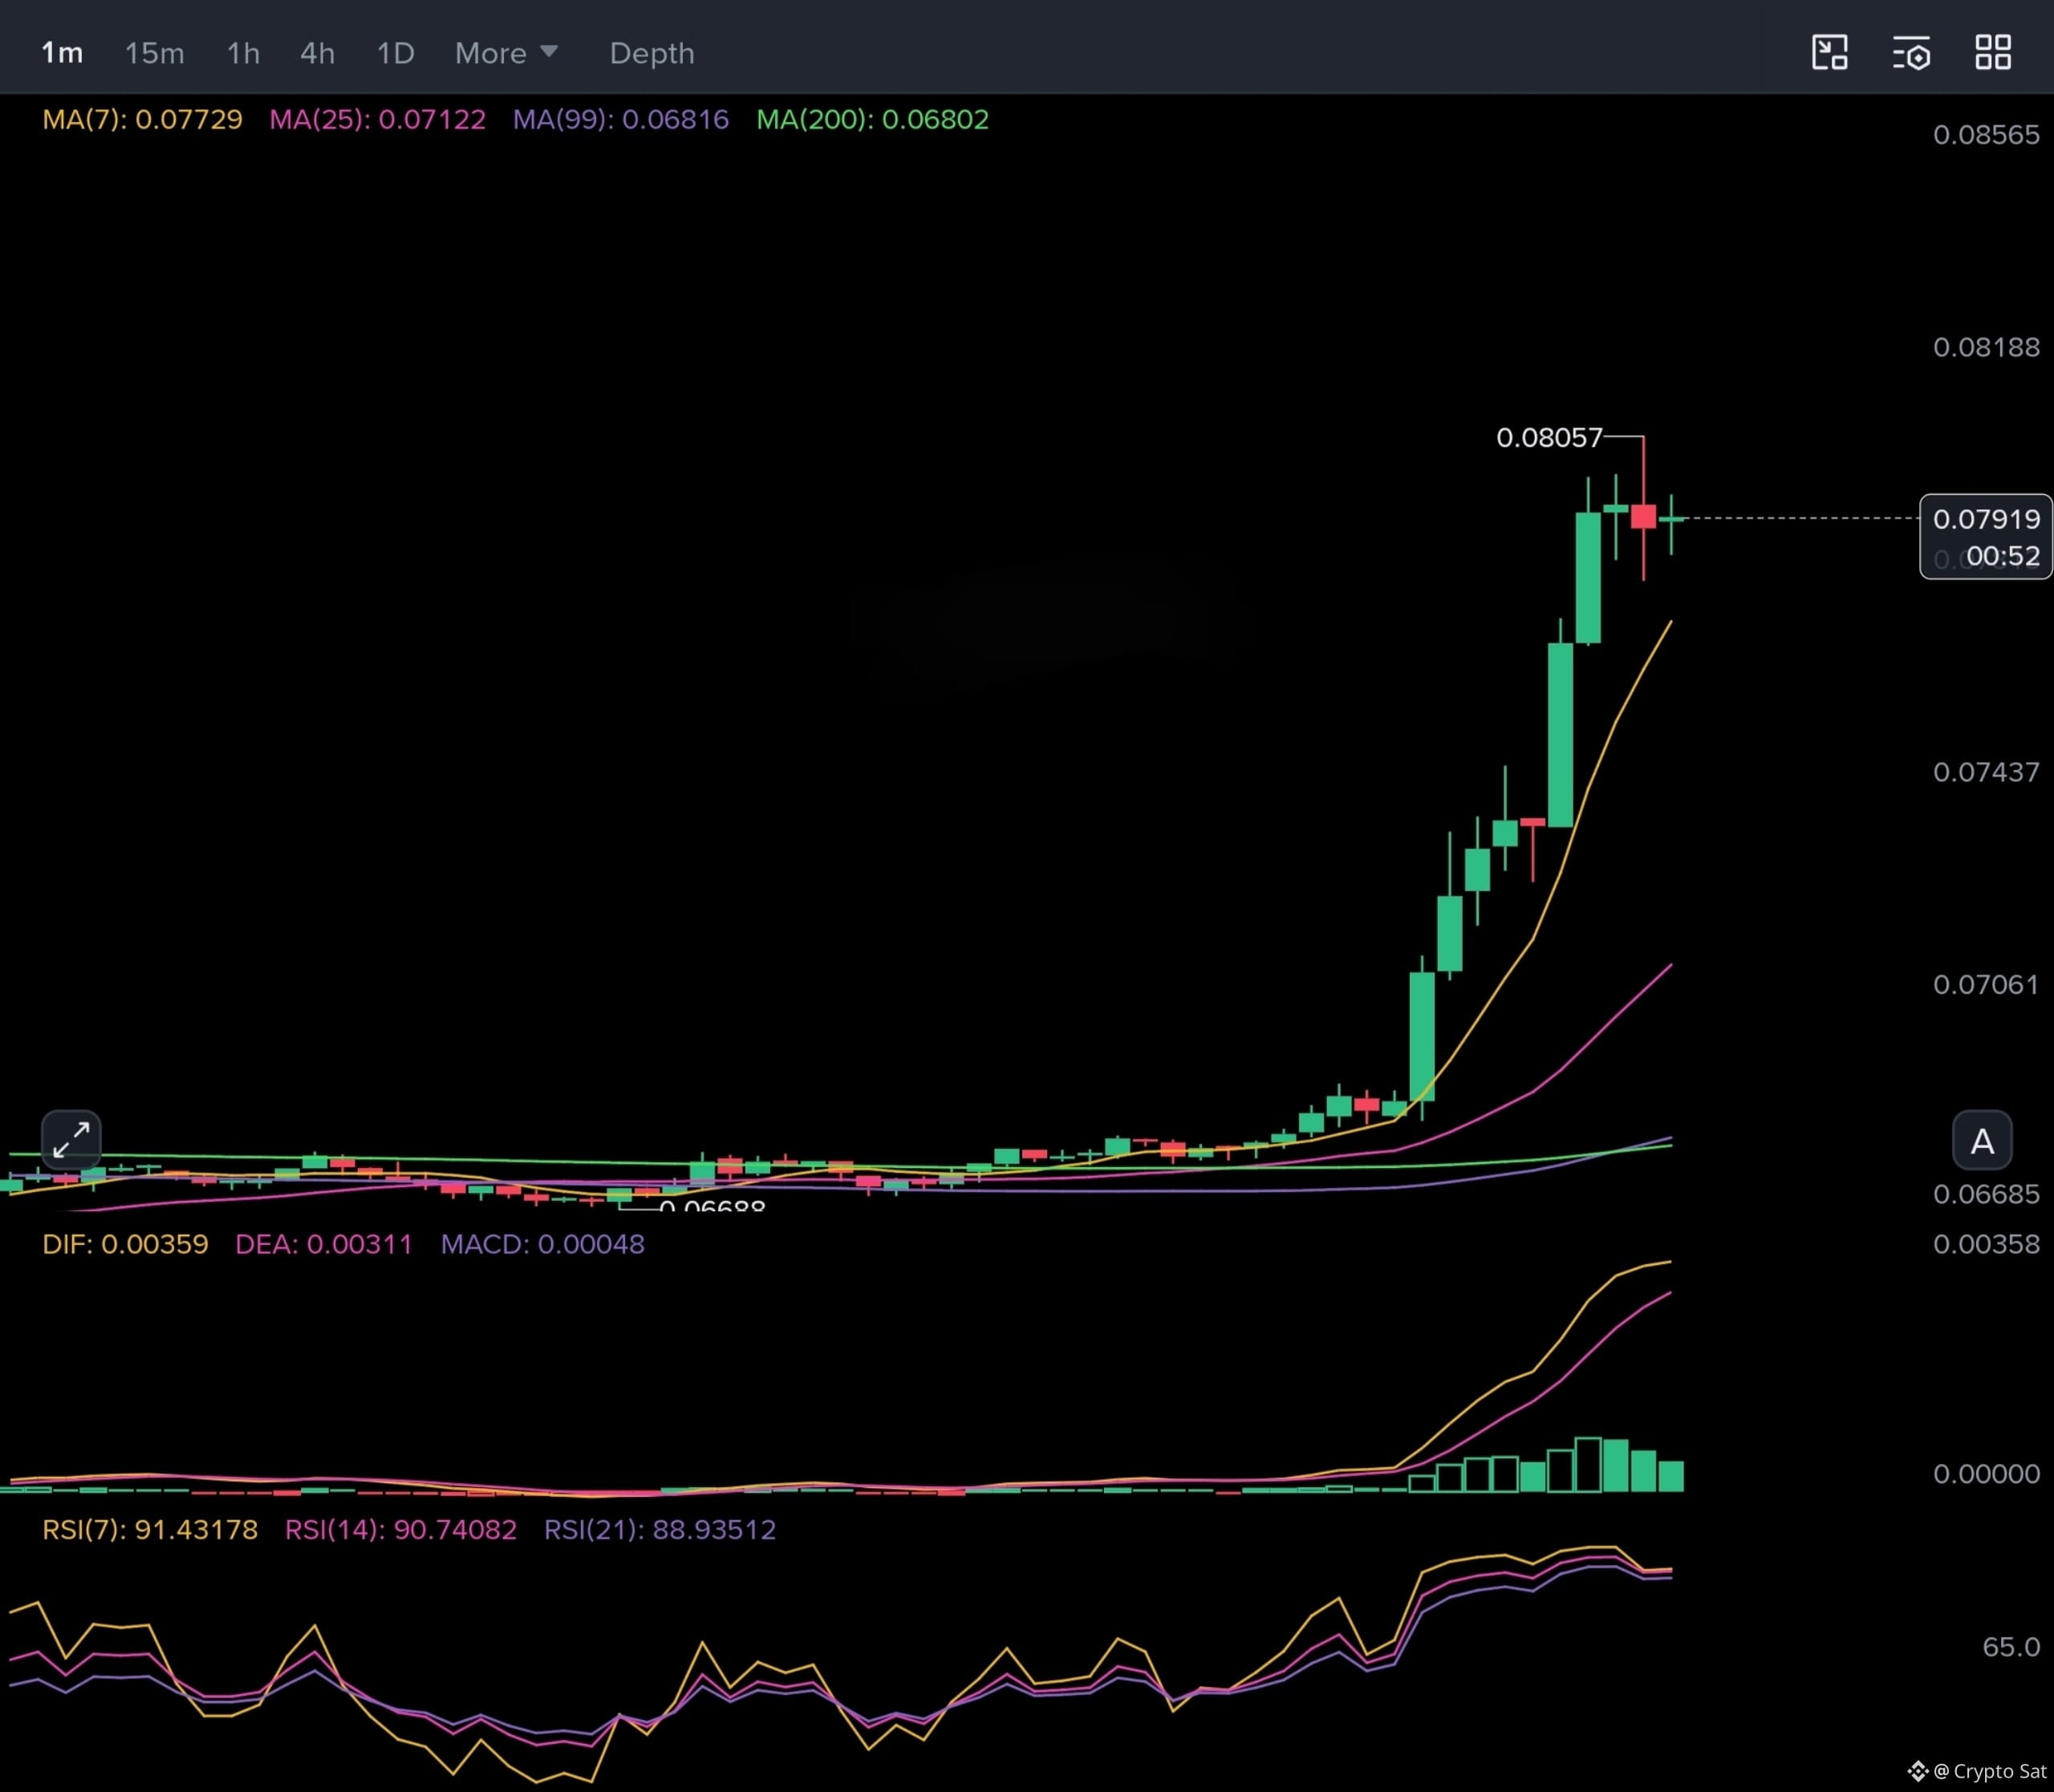Toggle the auto-scale A button
Screen dimensions: 2054x1792
[1982, 1140]
